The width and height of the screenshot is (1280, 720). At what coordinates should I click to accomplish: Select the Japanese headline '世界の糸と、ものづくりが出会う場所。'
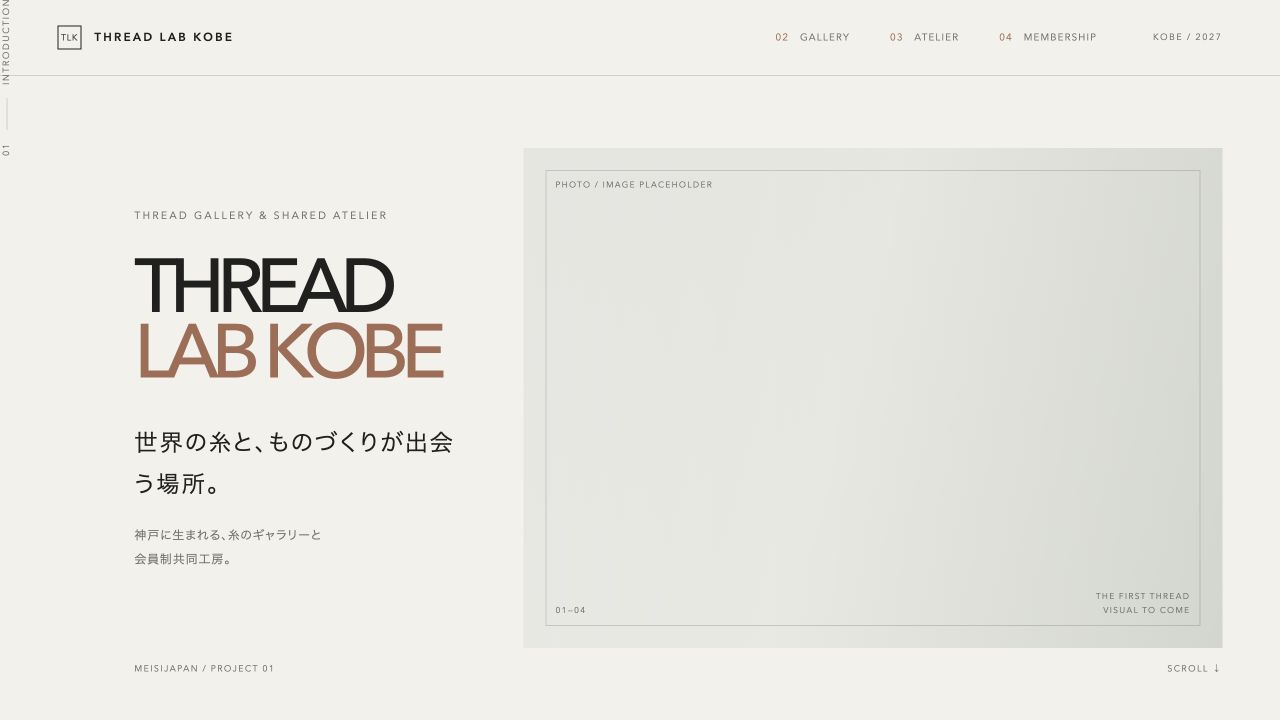[294, 463]
